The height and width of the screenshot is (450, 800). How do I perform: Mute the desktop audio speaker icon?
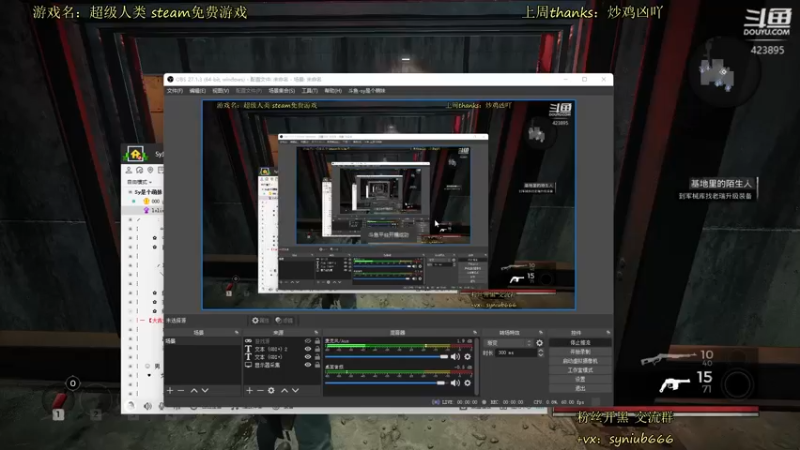coord(455,383)
